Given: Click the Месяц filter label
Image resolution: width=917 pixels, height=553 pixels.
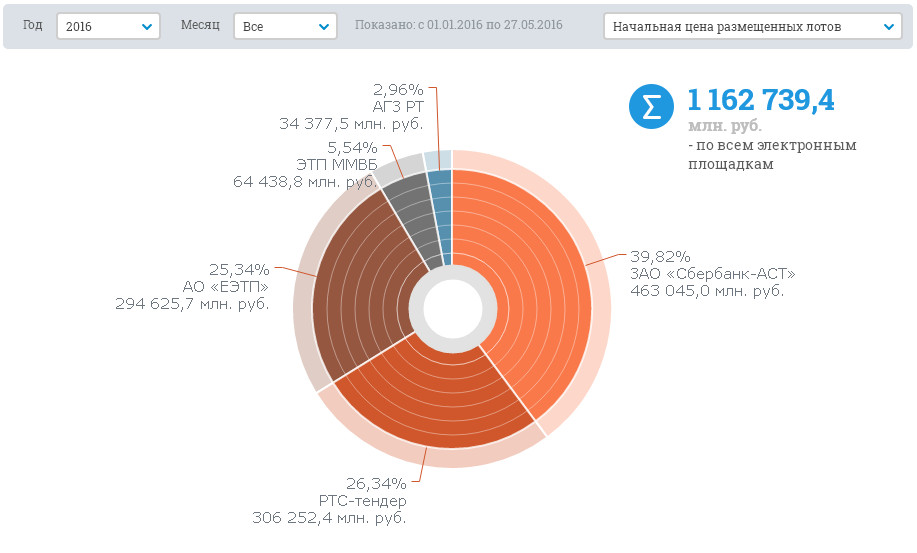Looking at the screenshot, I should (200, 25).
